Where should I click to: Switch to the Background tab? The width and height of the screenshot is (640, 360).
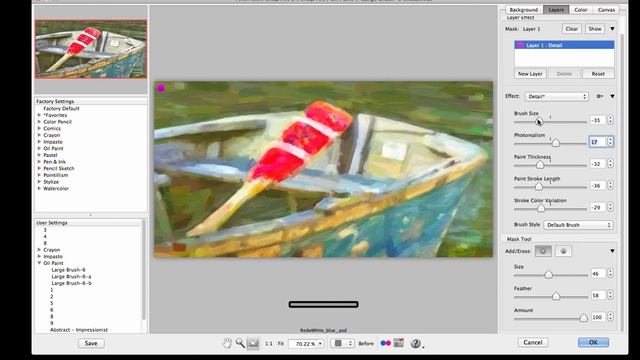pyautogui.click(x=524, y=9)
